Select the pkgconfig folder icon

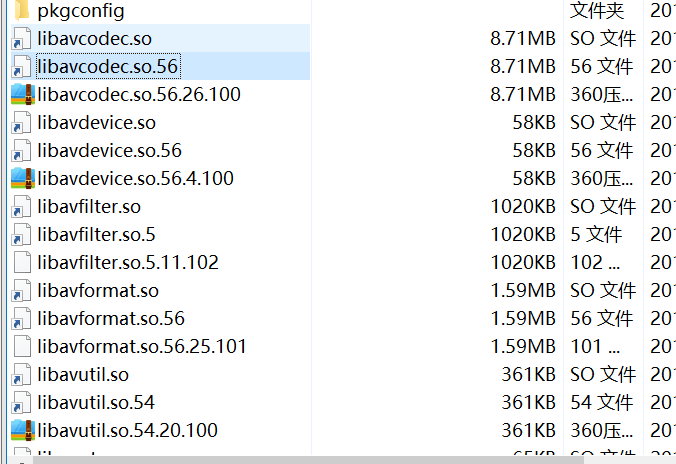coord(22,9)
